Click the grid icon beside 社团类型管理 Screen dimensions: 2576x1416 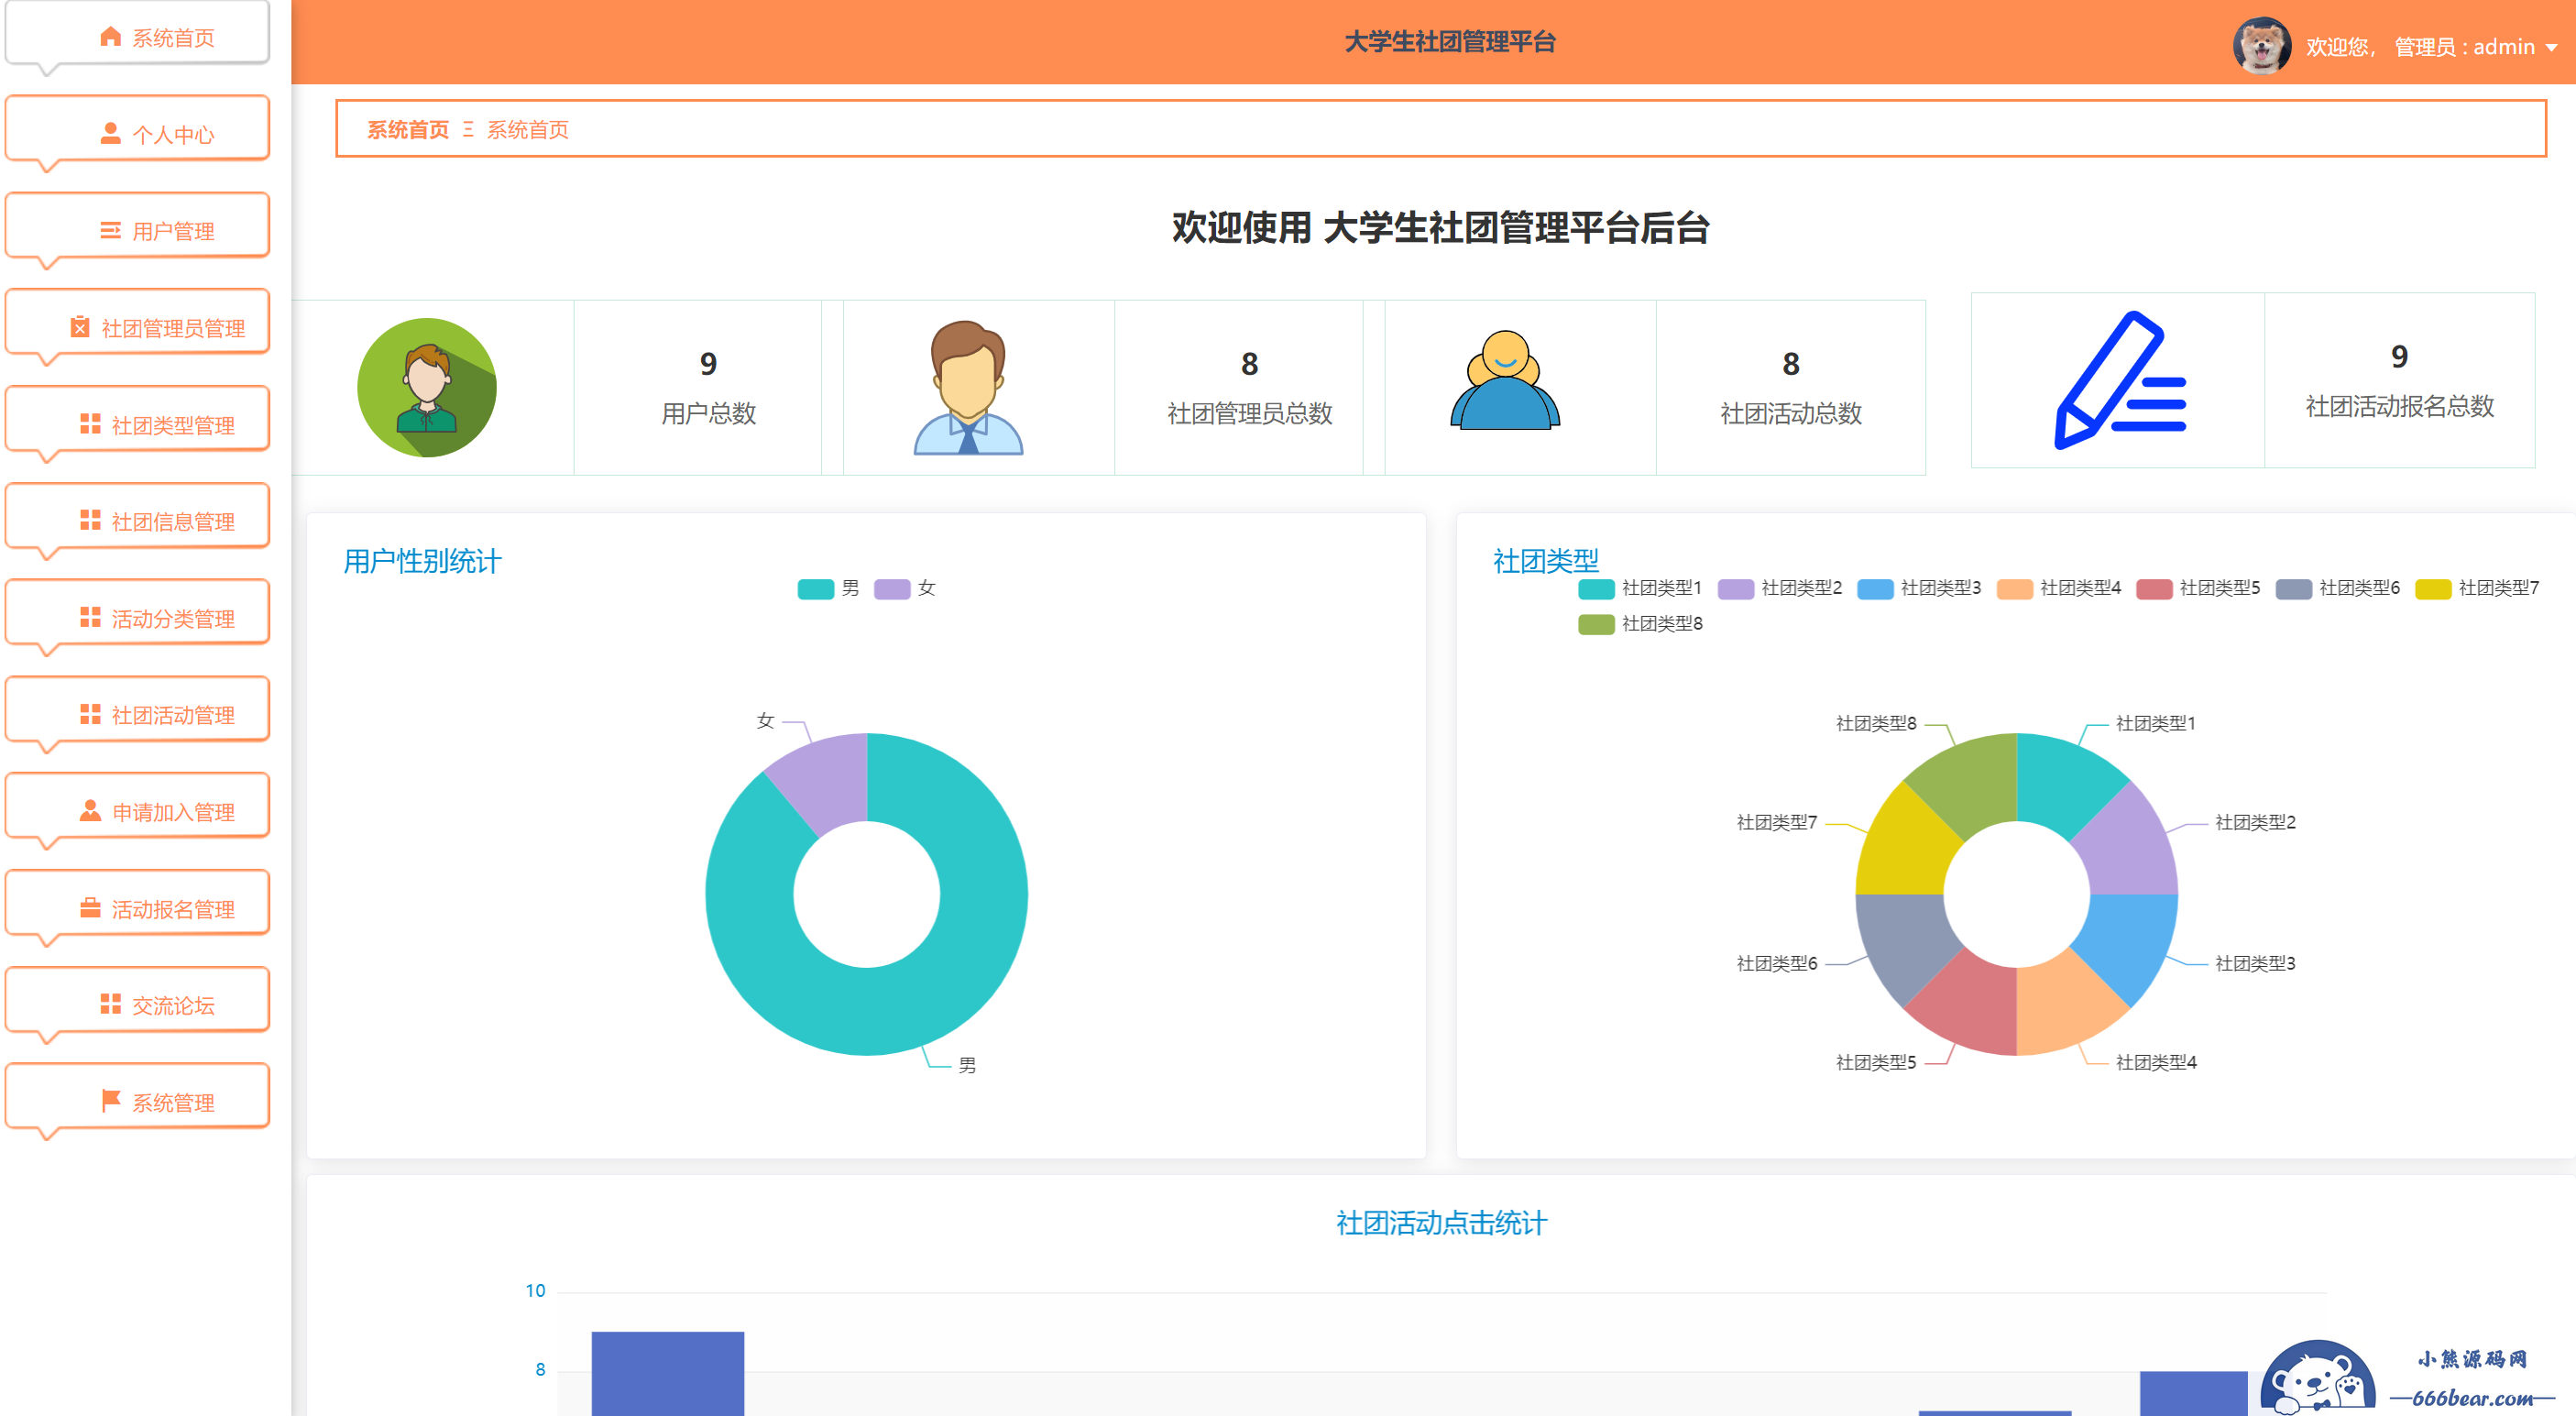coord(90,424)
